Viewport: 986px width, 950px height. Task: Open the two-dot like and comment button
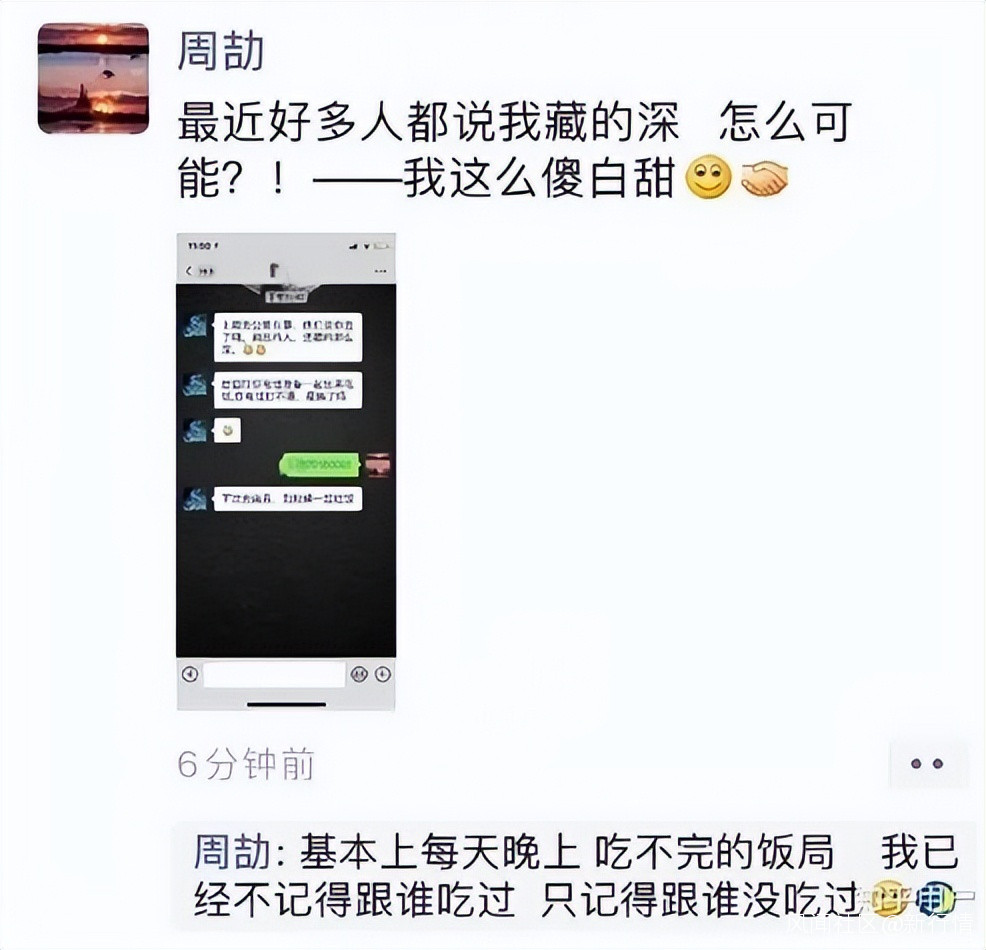point(927,764)
